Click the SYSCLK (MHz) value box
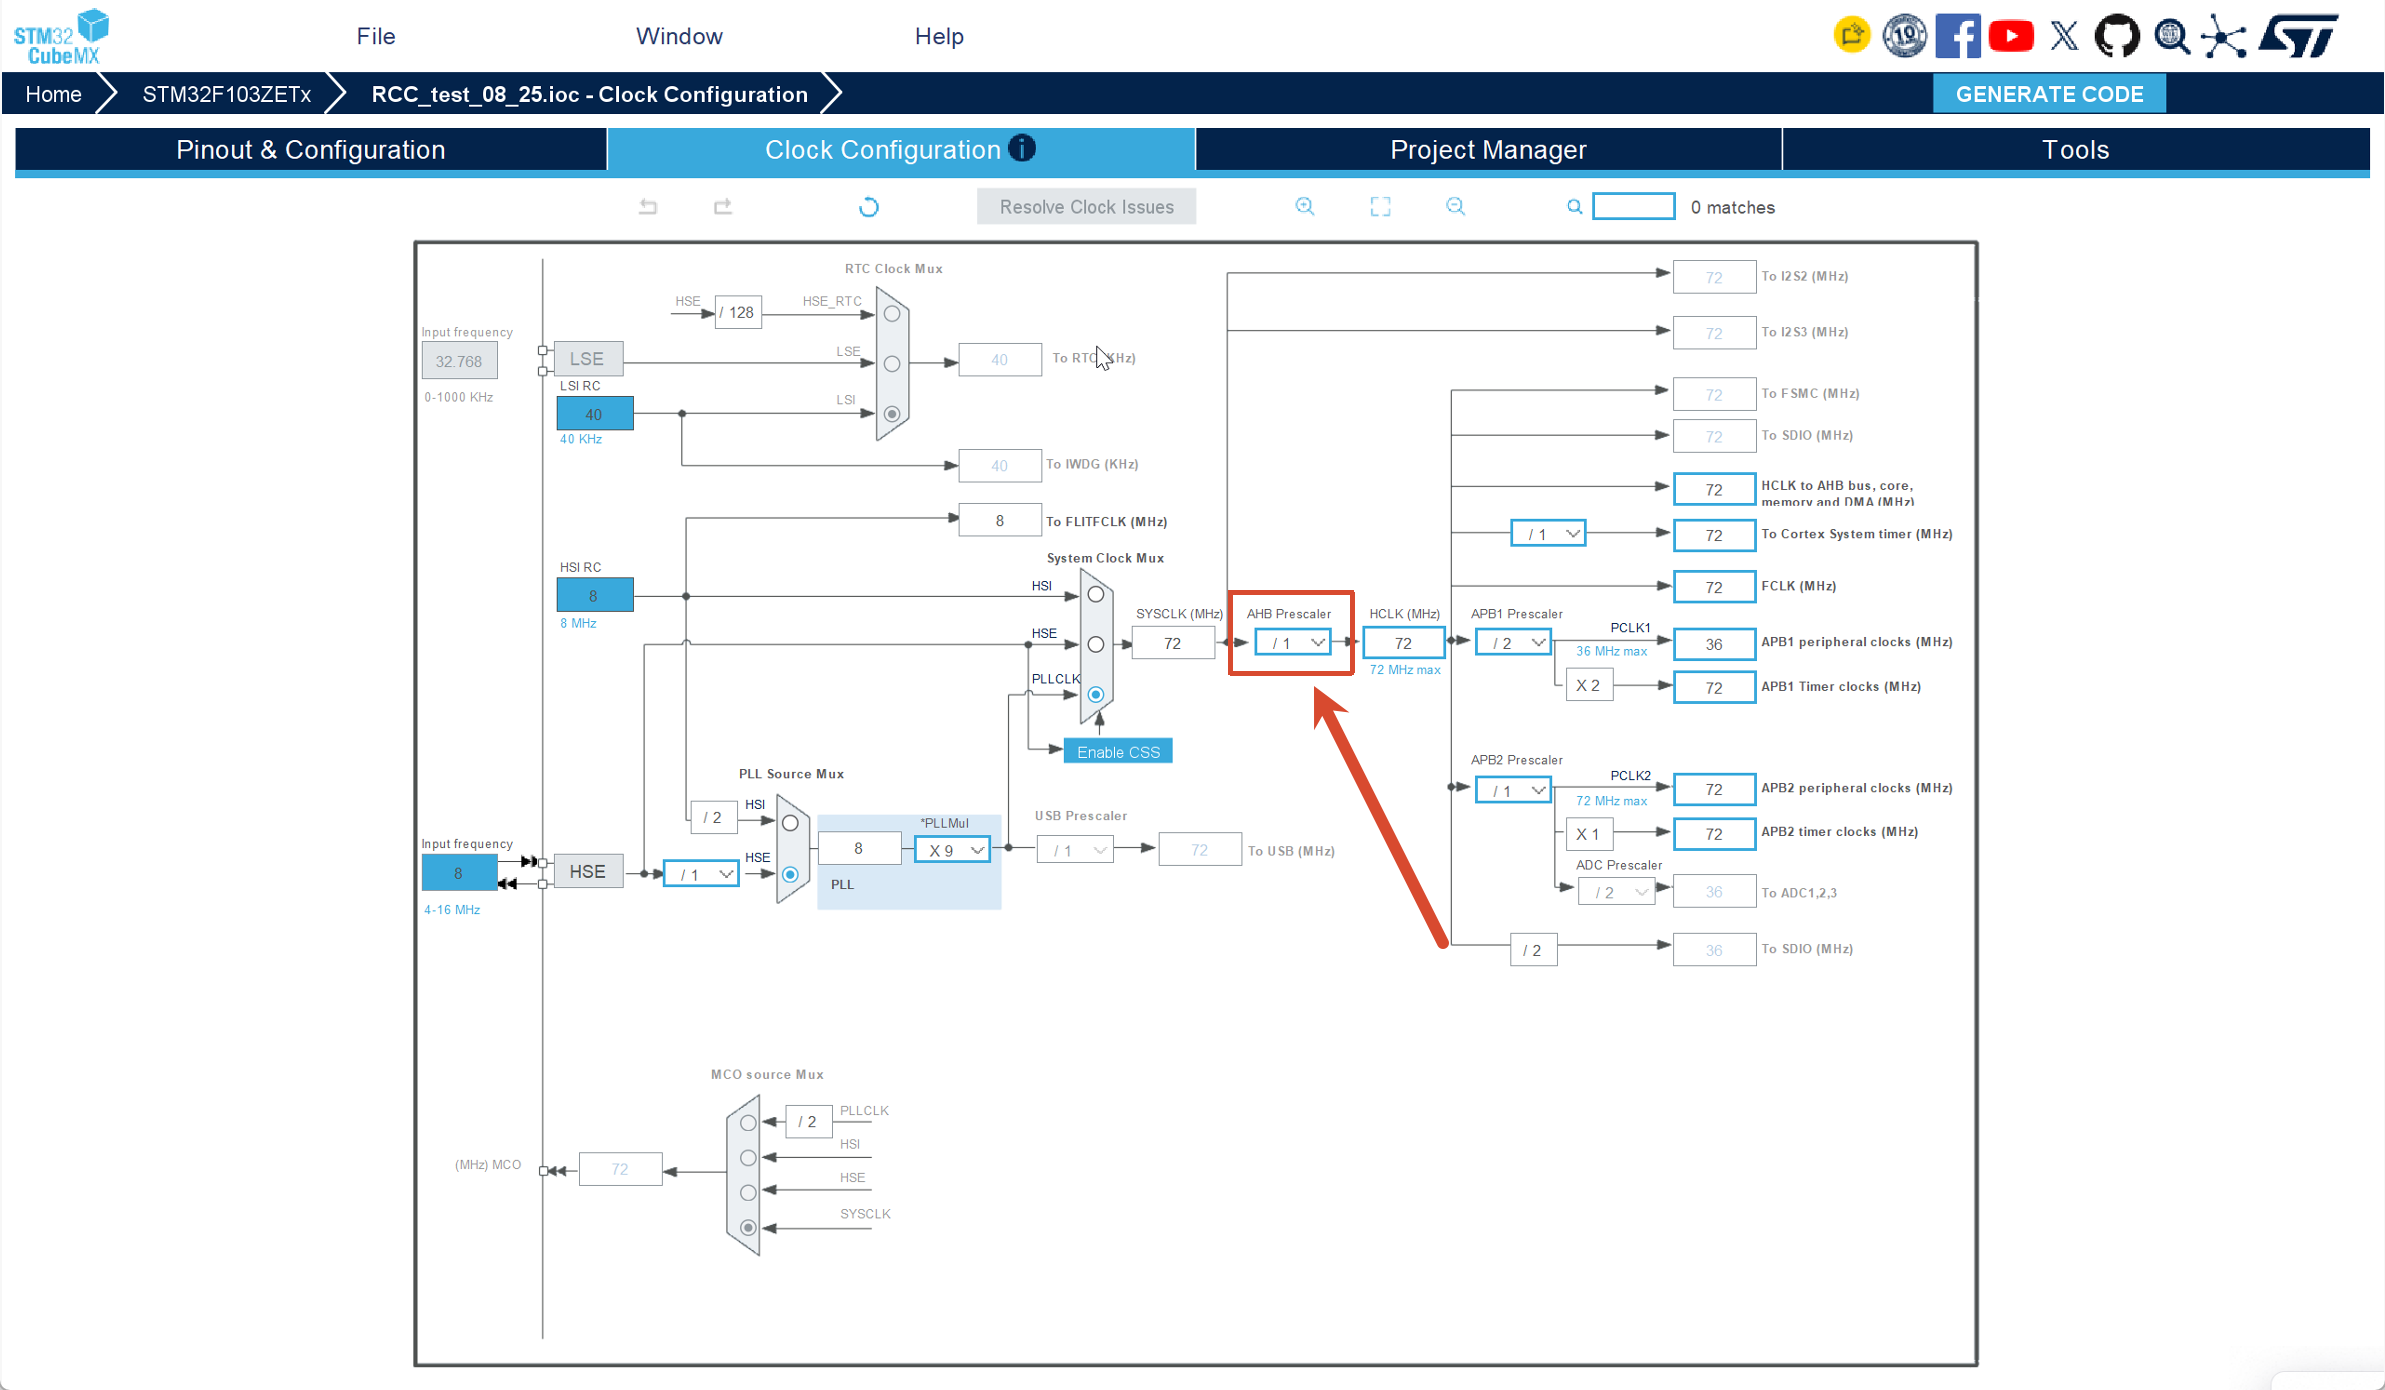2385x1390 pixels. (1173, 643)
